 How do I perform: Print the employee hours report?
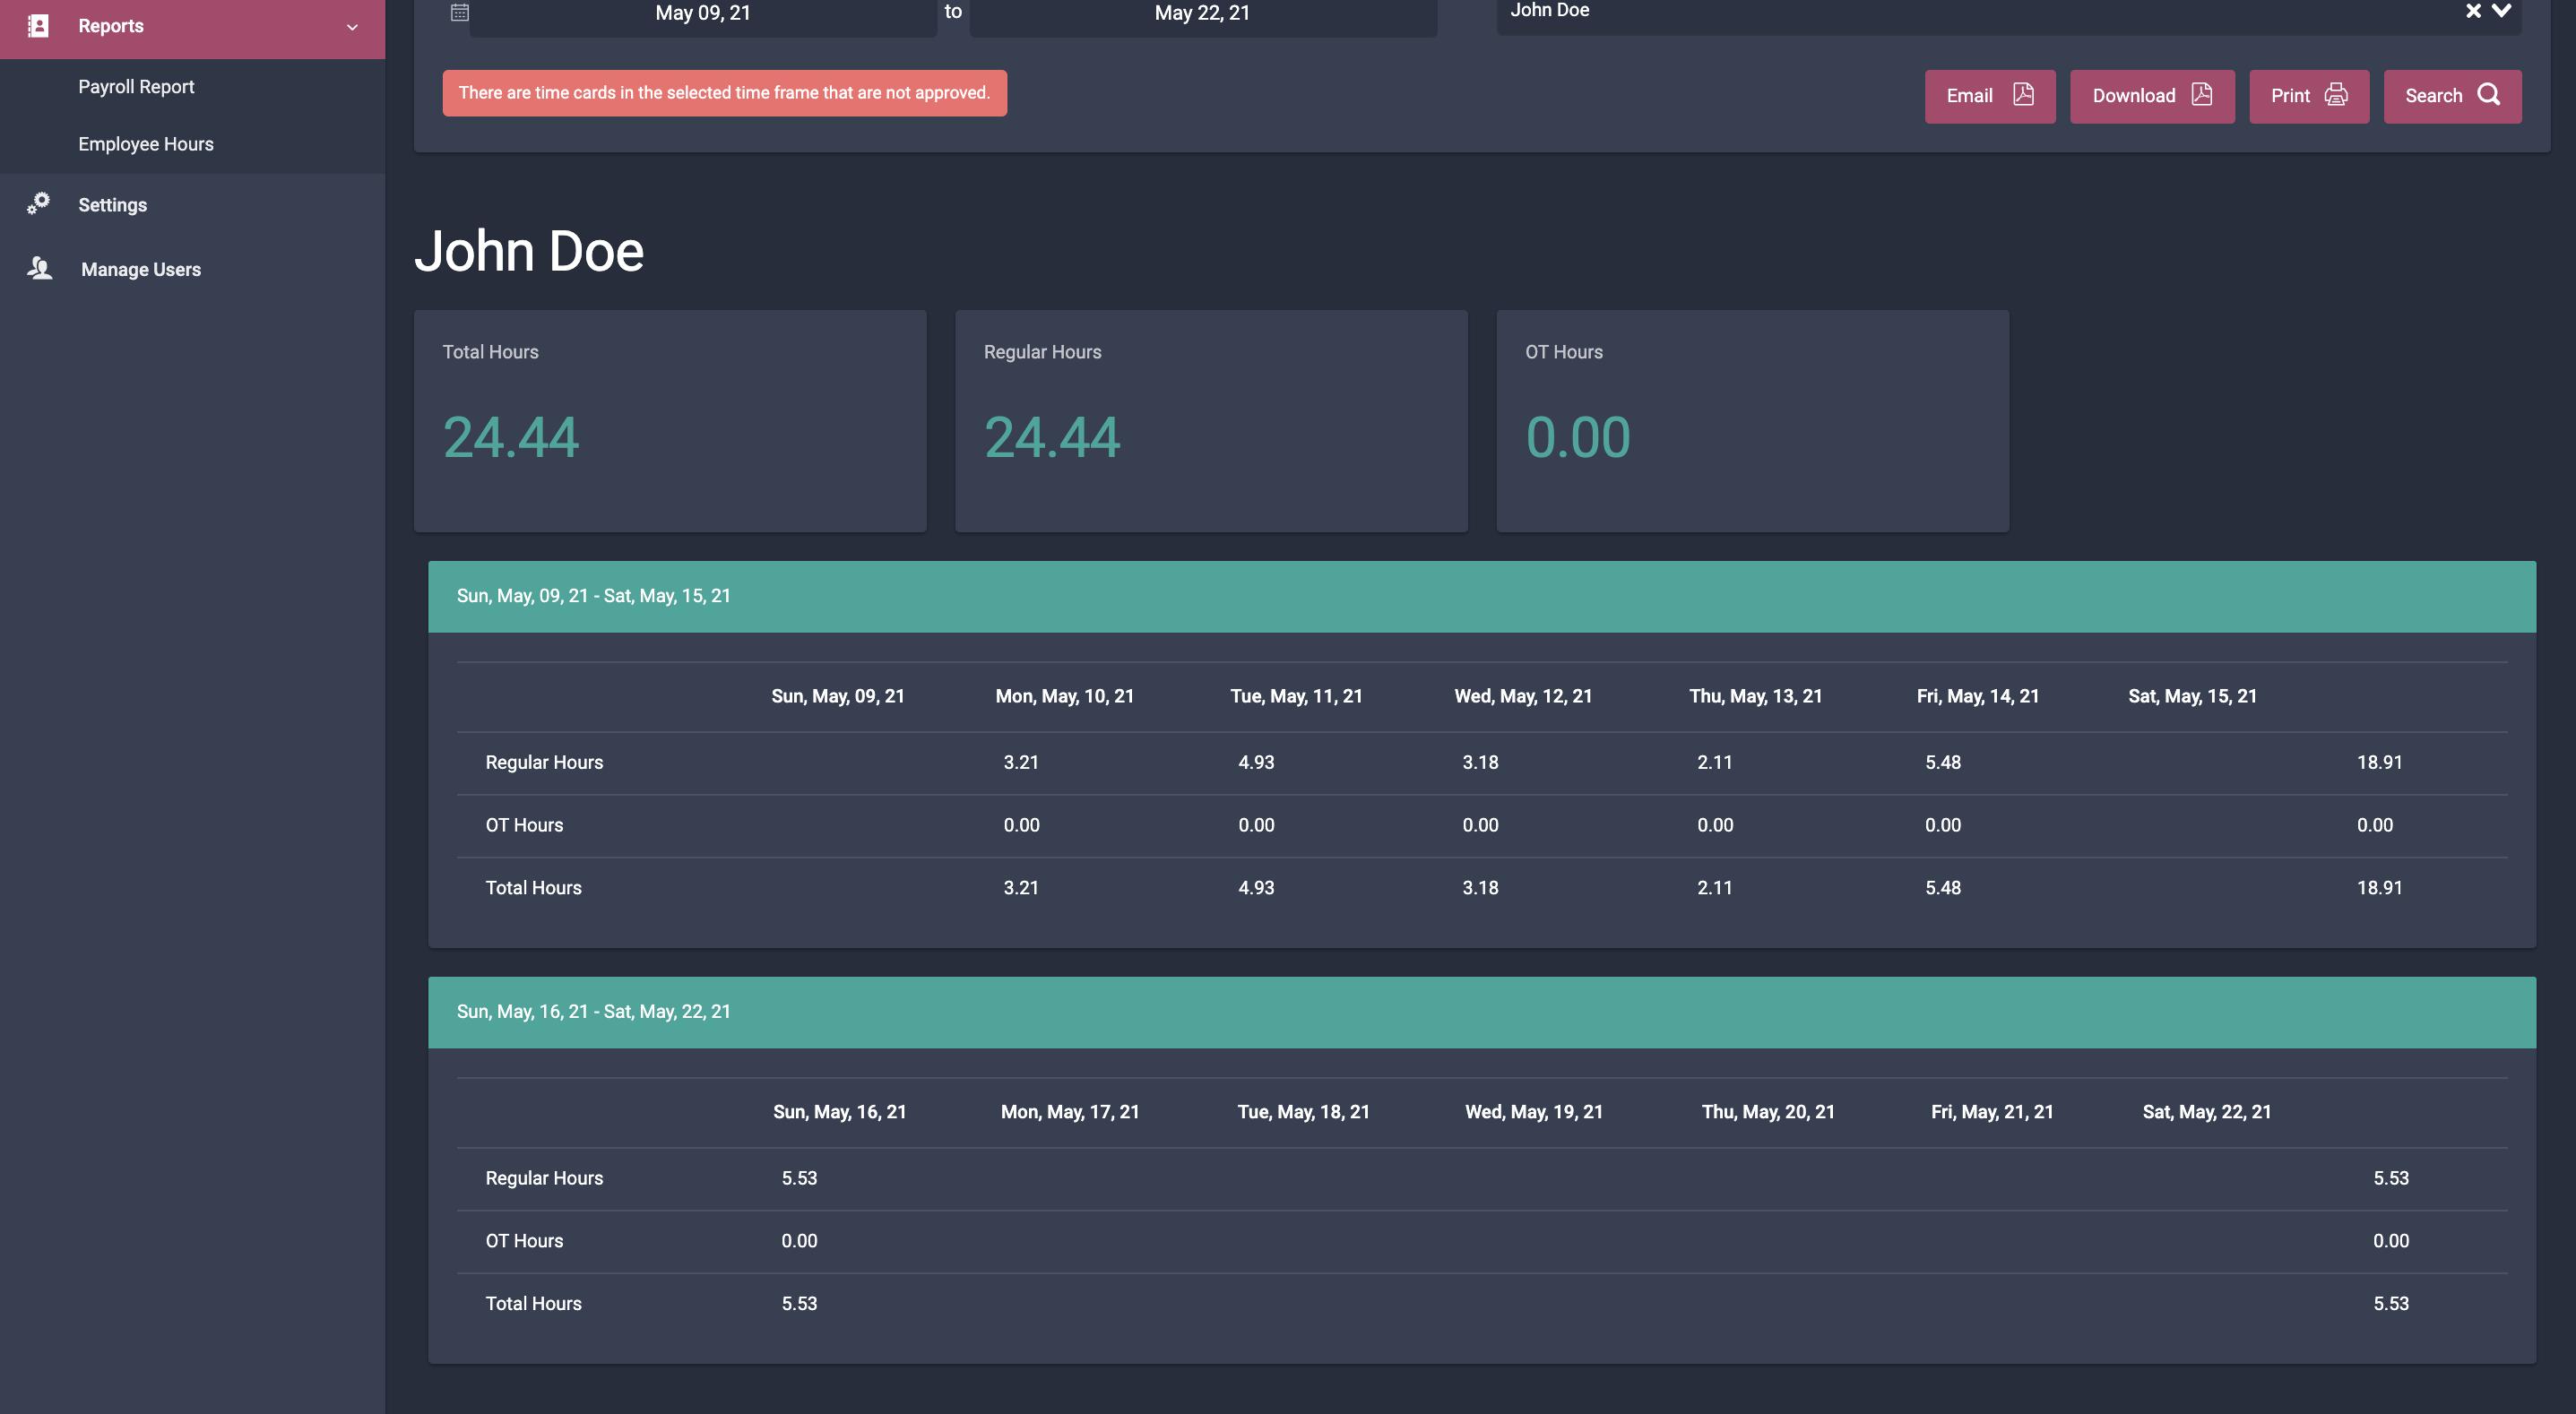(2309, 96)
